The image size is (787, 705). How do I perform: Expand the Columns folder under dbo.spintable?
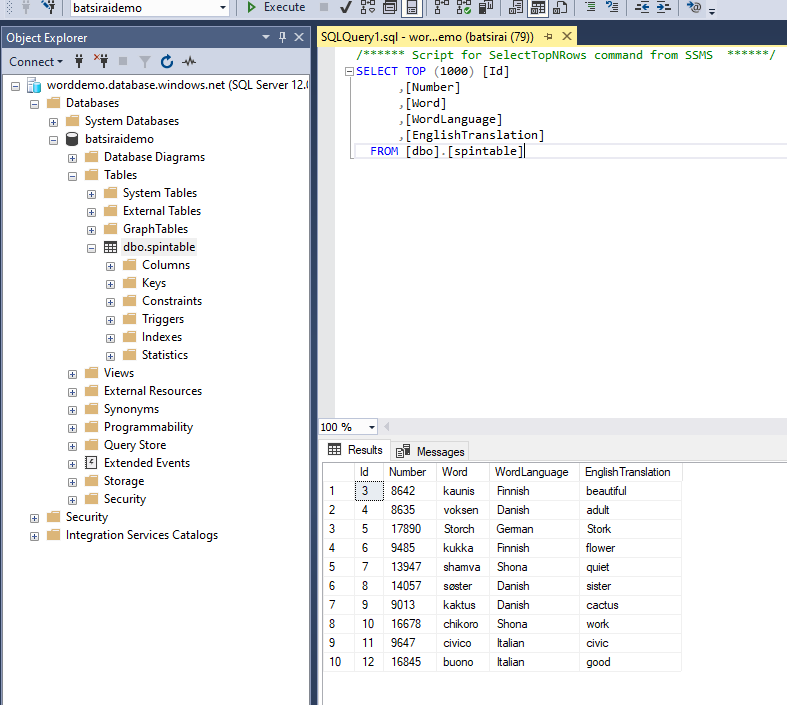tap(111, 265)
